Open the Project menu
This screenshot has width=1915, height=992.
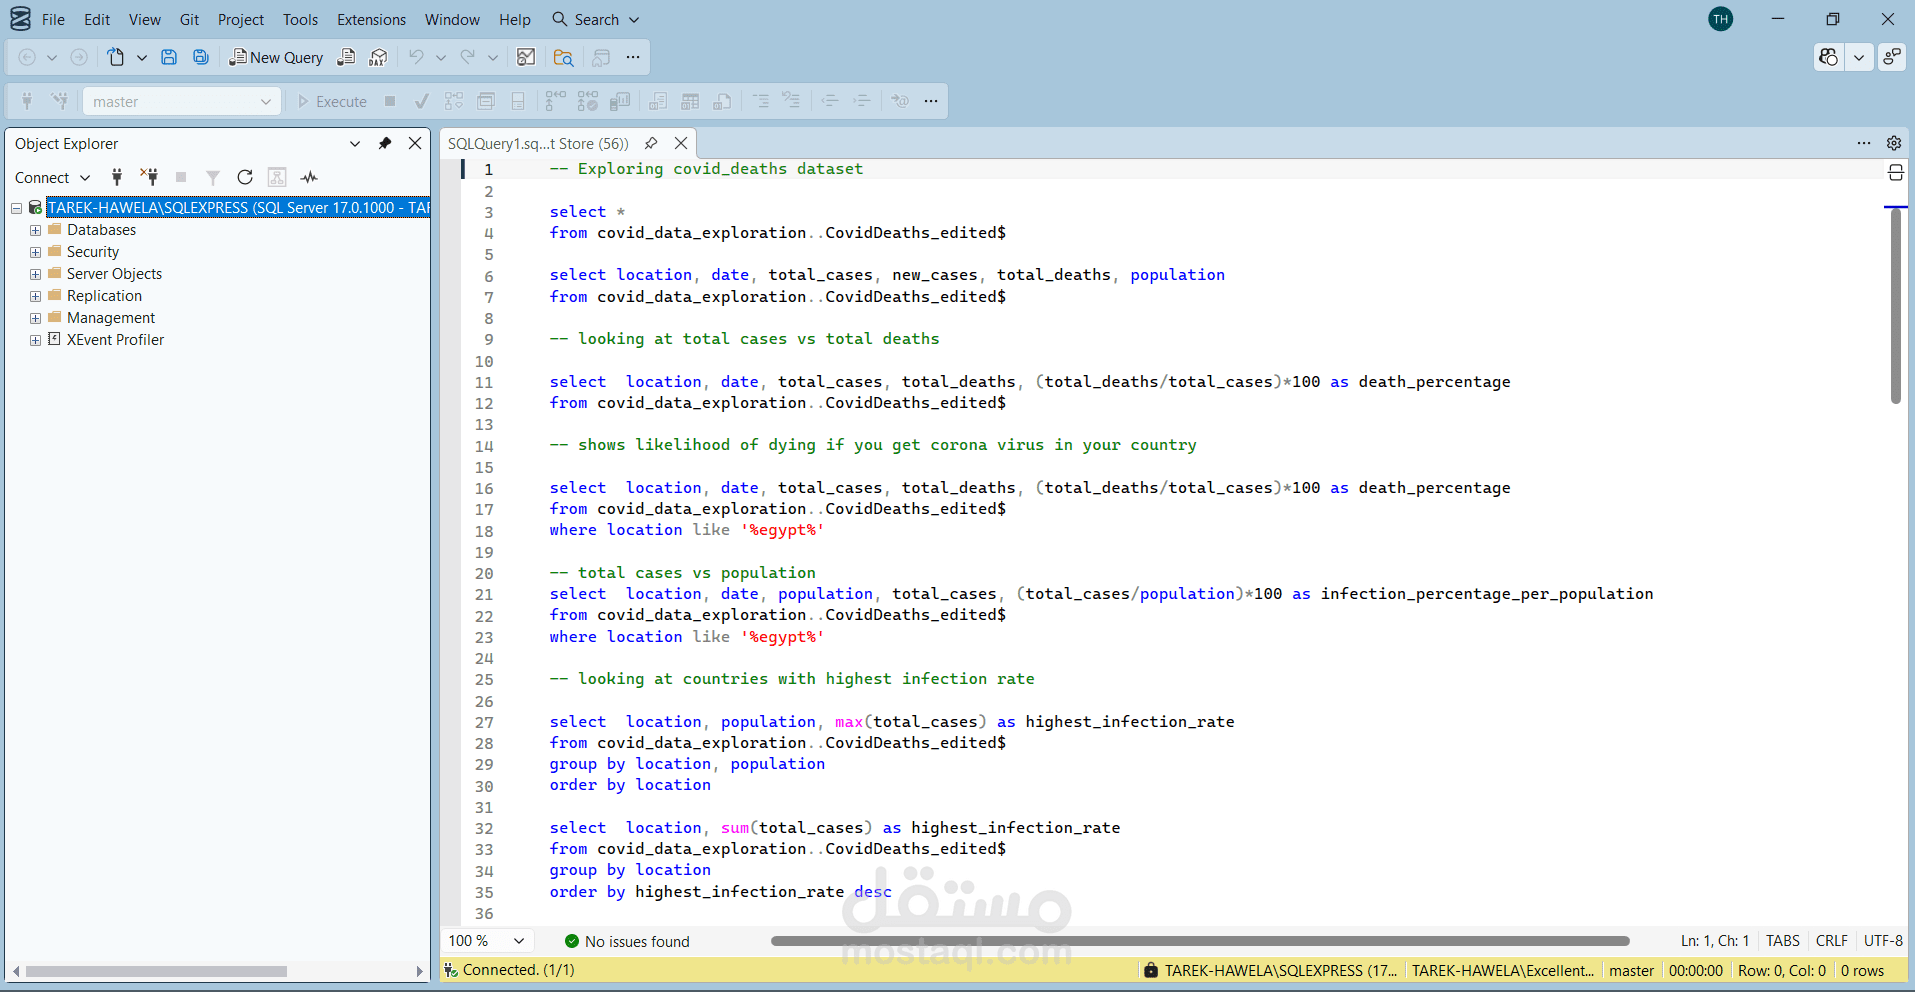tap(241, 19)
